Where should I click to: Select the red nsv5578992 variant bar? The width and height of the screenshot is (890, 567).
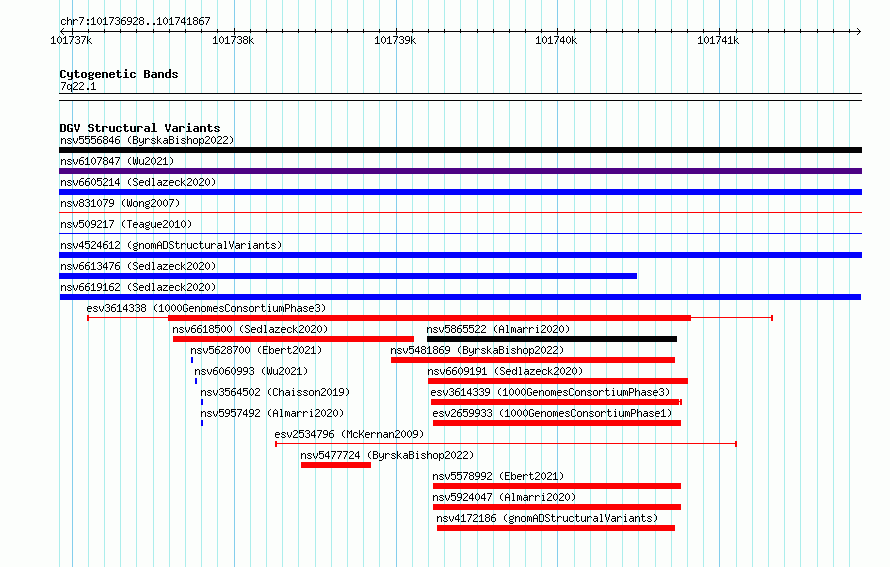tap(557, 486)
